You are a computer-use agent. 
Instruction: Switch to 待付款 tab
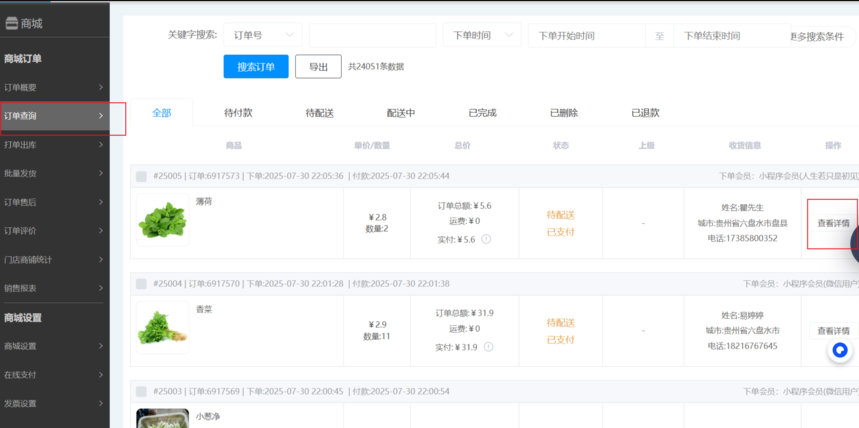click(238, 113)
